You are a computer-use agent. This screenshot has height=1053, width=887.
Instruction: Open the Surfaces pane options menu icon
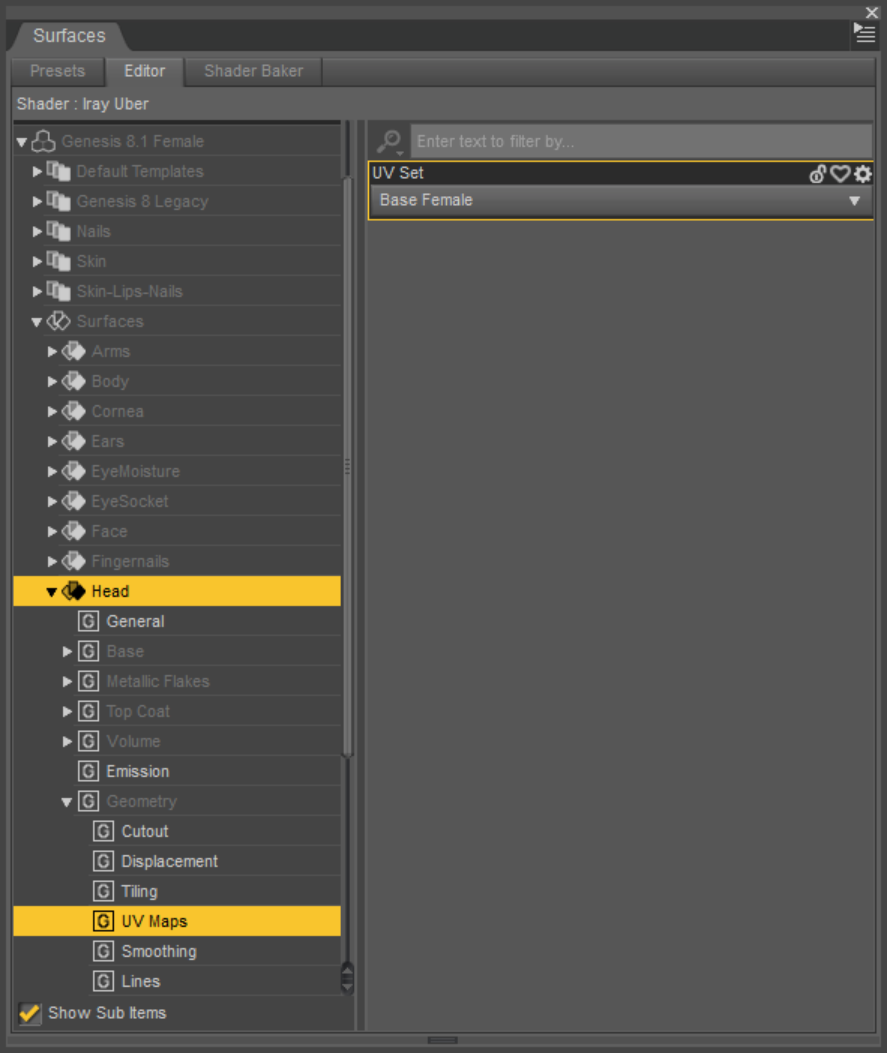pos(864,32)
